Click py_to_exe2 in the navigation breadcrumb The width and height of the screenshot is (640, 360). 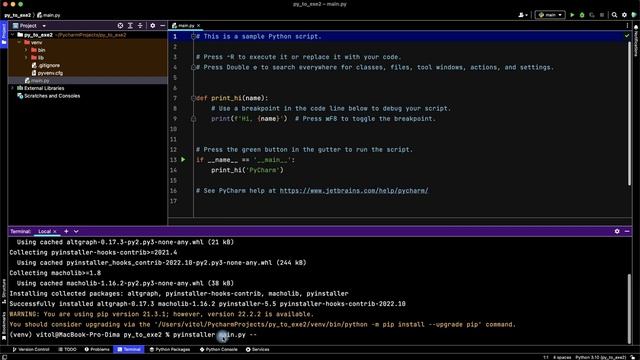18,15
